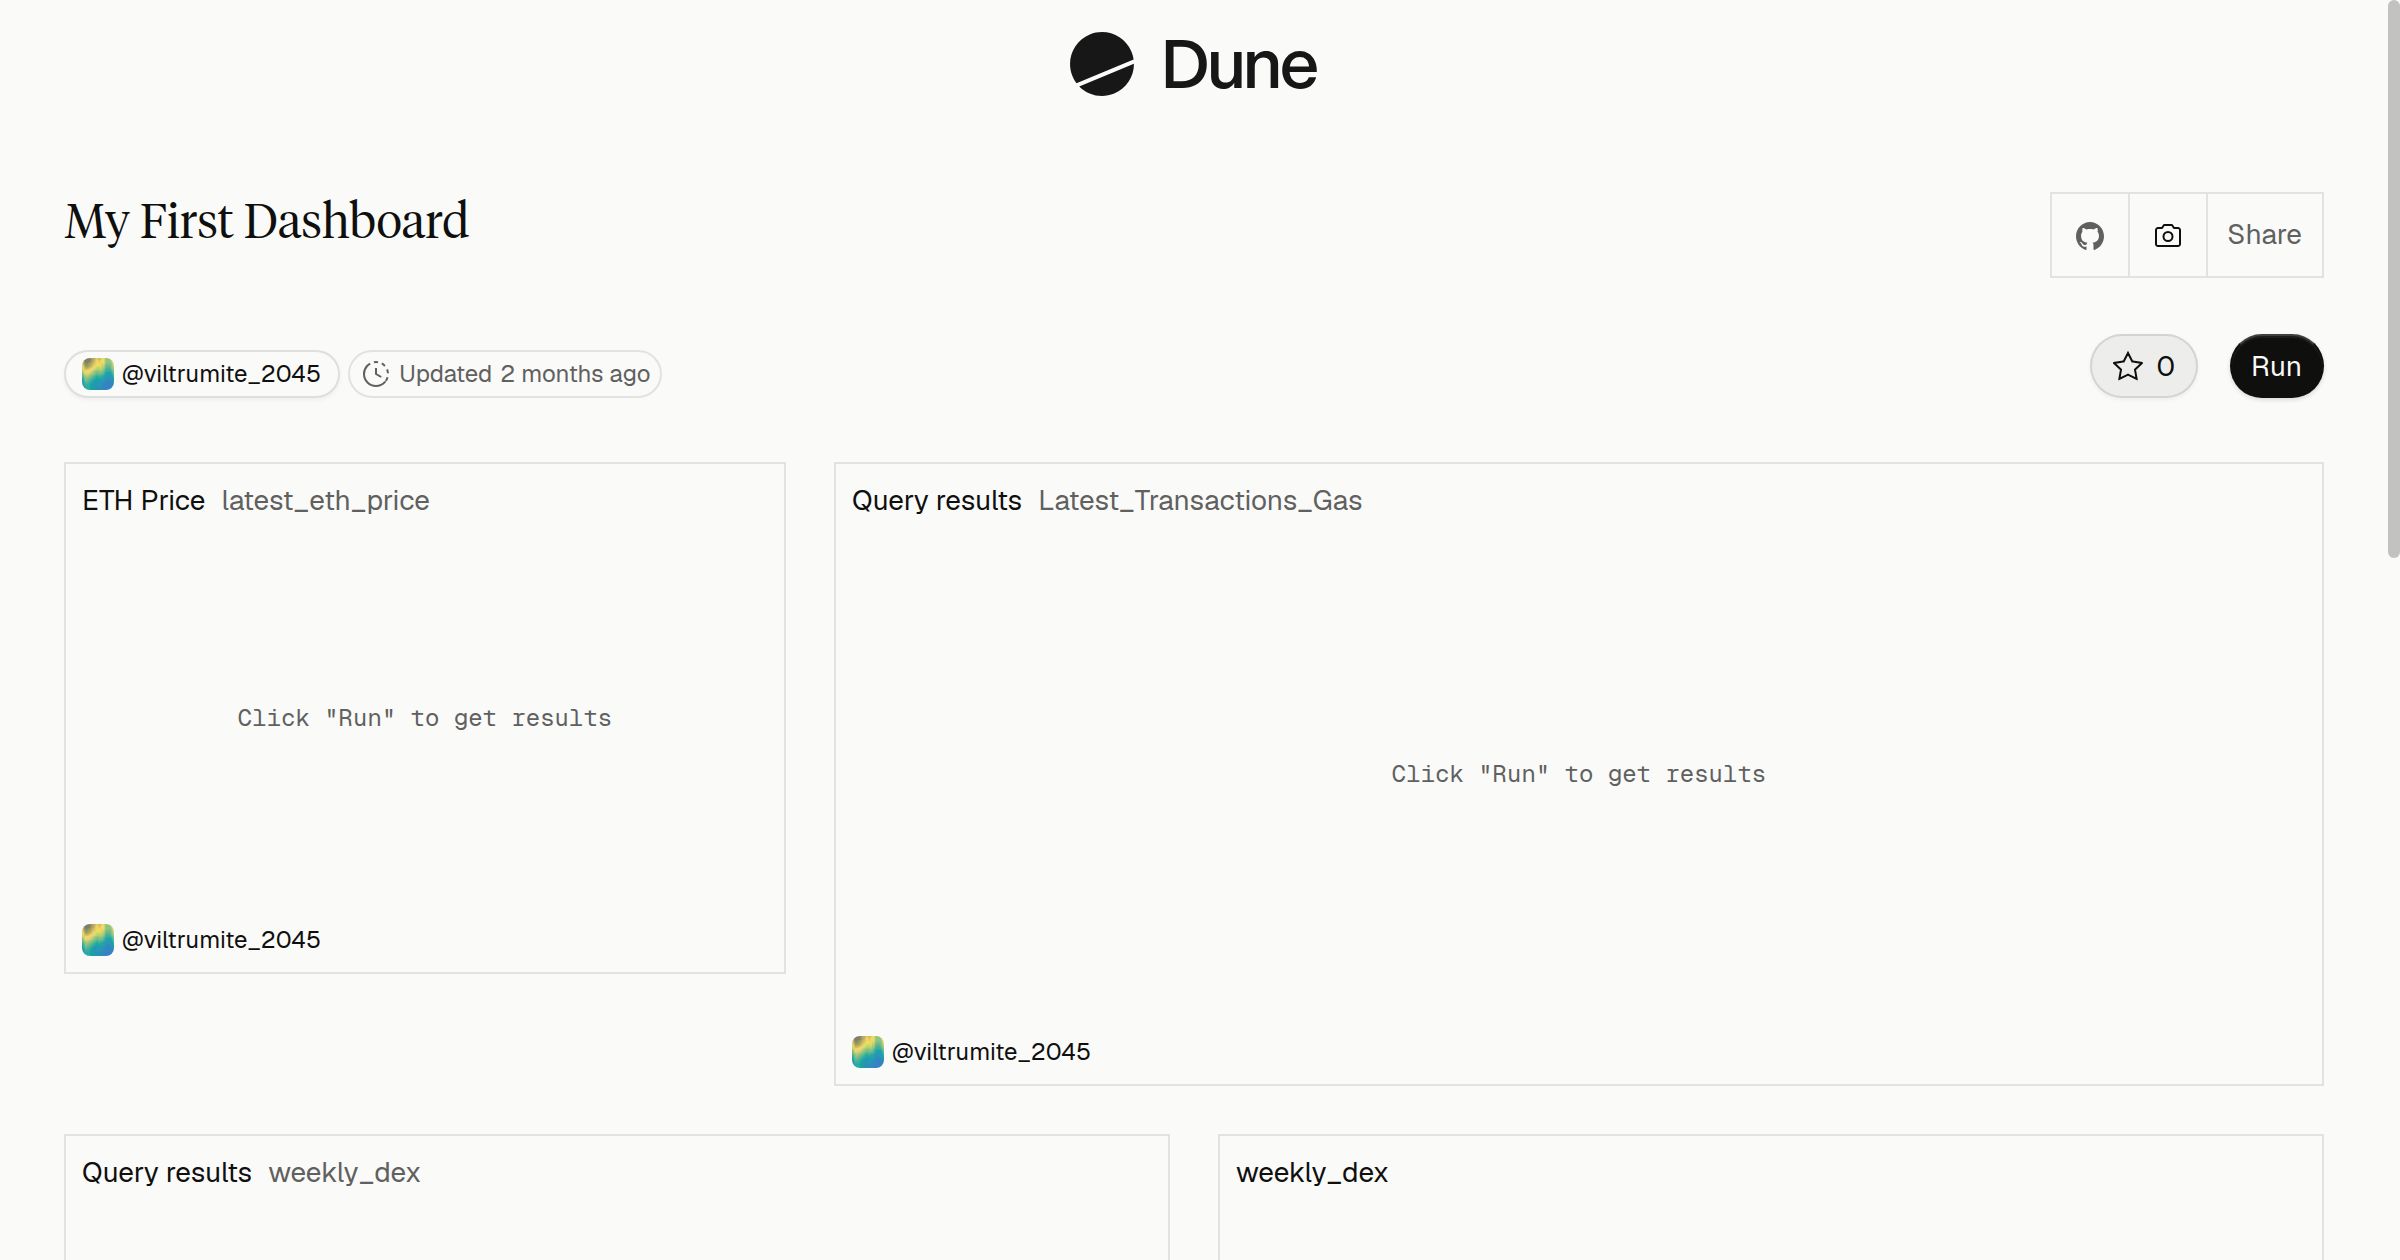Viewport: 2400px width, 1260px height.
Task: Click the My First Dashboard title
Action: coord(267,221)
